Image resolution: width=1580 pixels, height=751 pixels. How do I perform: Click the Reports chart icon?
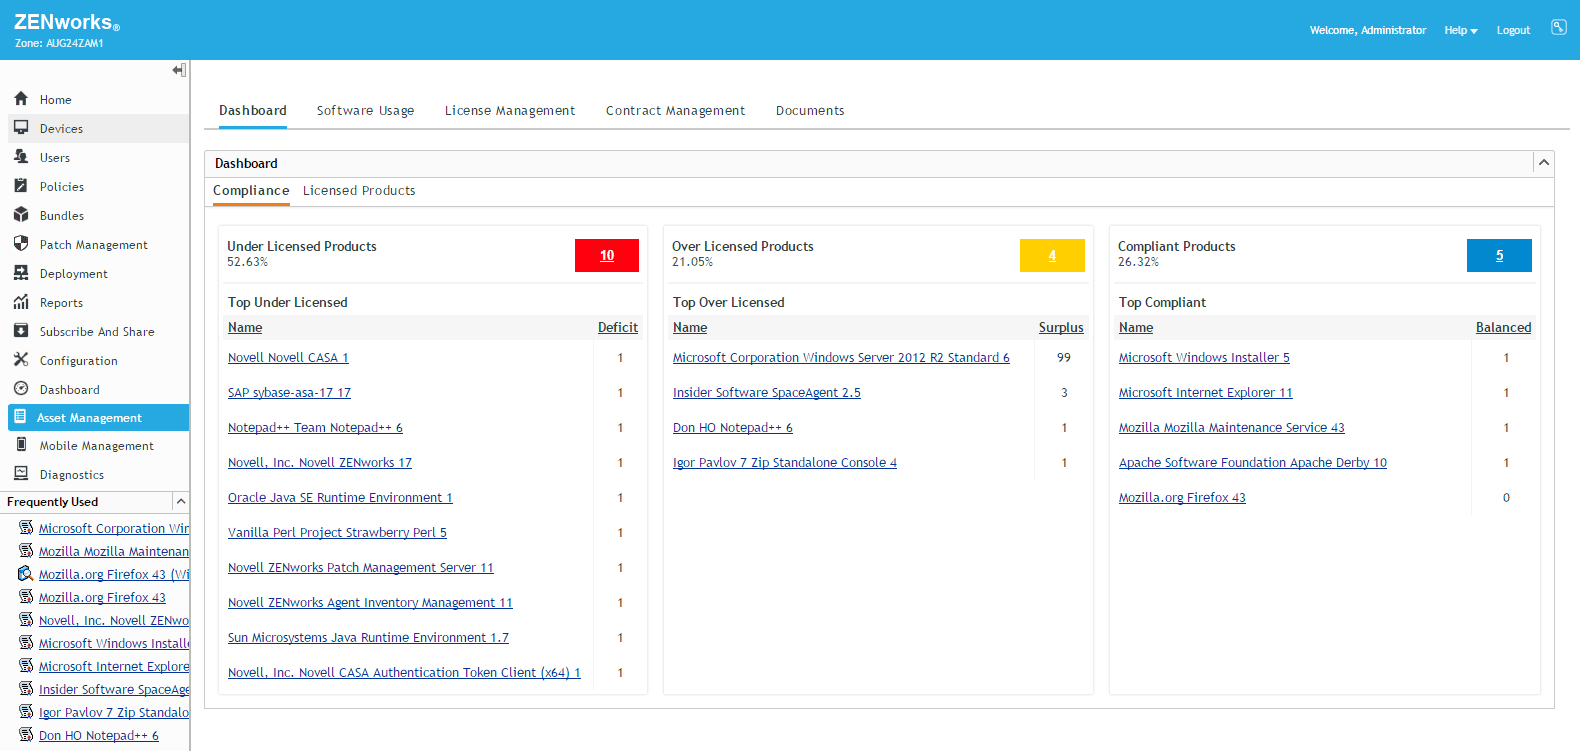pyautogui.click(x=21, y=302)
